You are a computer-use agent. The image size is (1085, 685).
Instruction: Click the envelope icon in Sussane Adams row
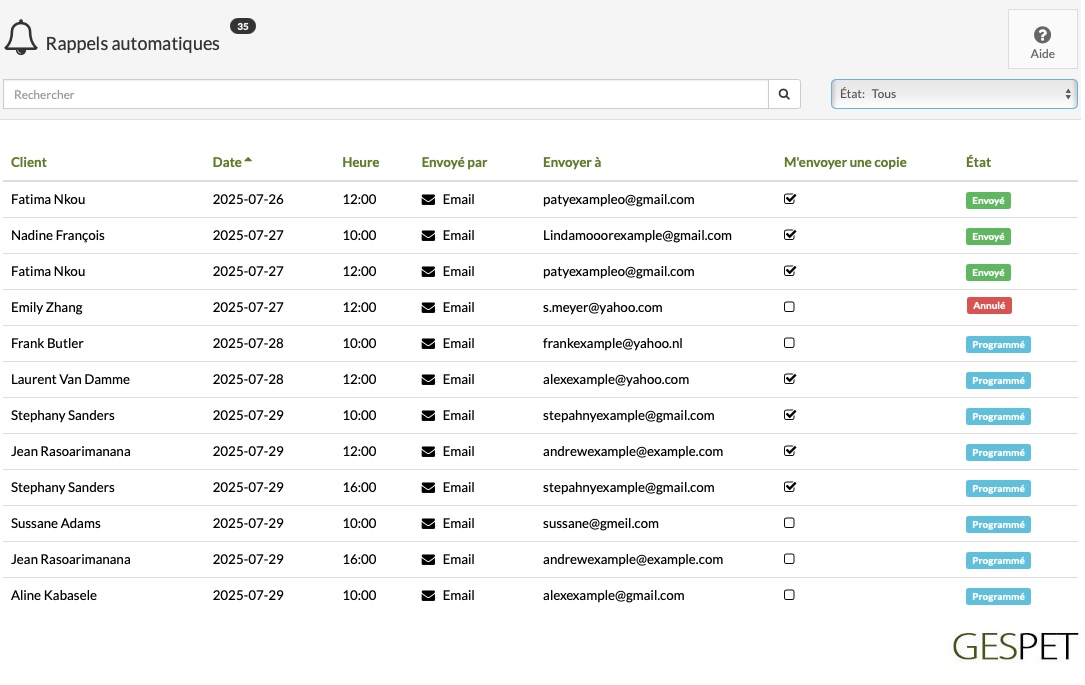tap(428, 524)
